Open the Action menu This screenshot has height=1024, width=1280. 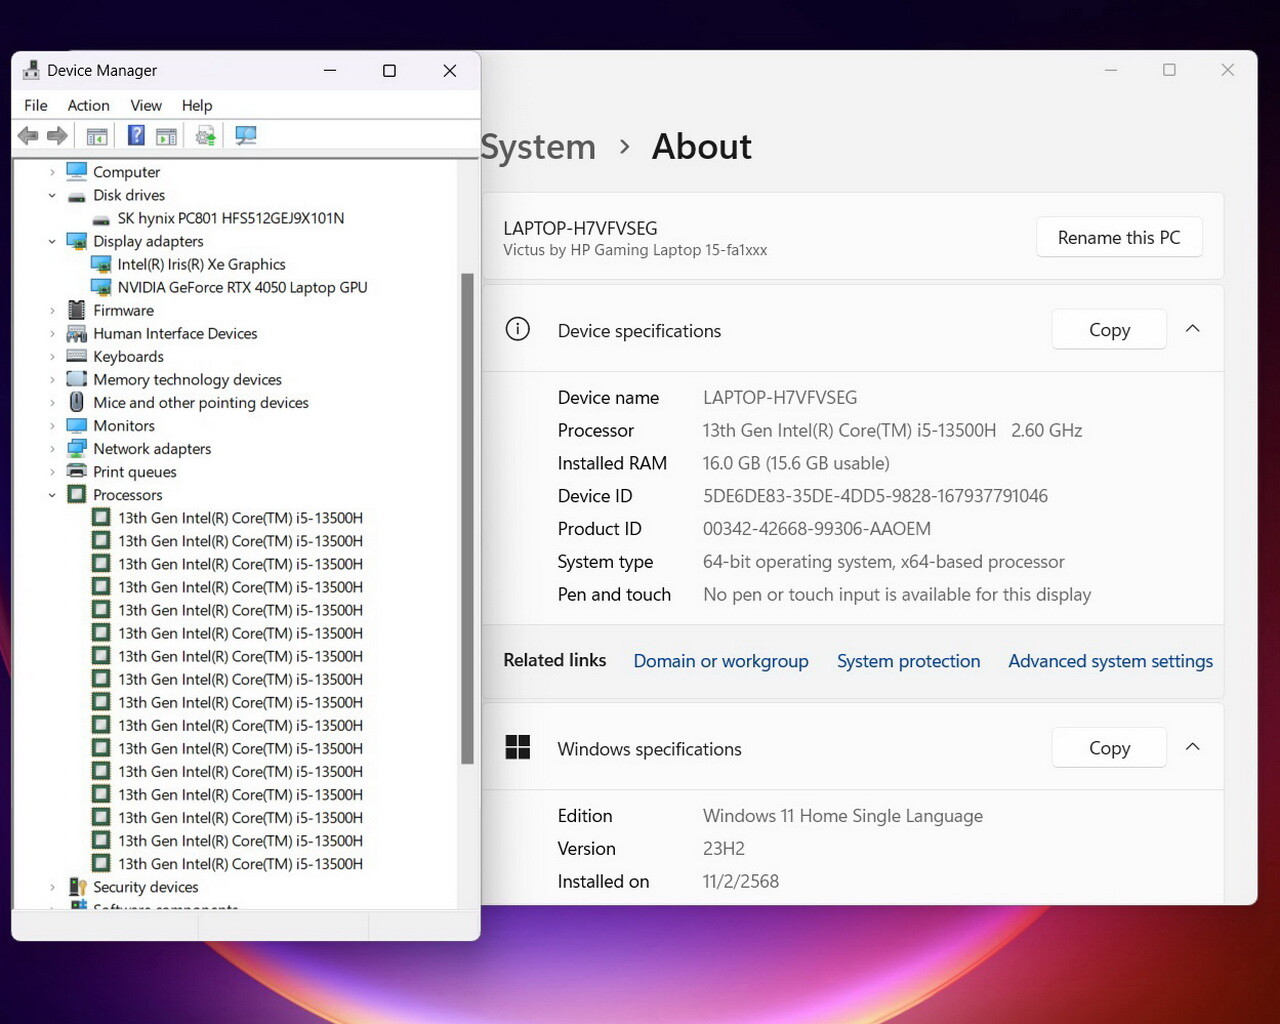coord(89,105)
